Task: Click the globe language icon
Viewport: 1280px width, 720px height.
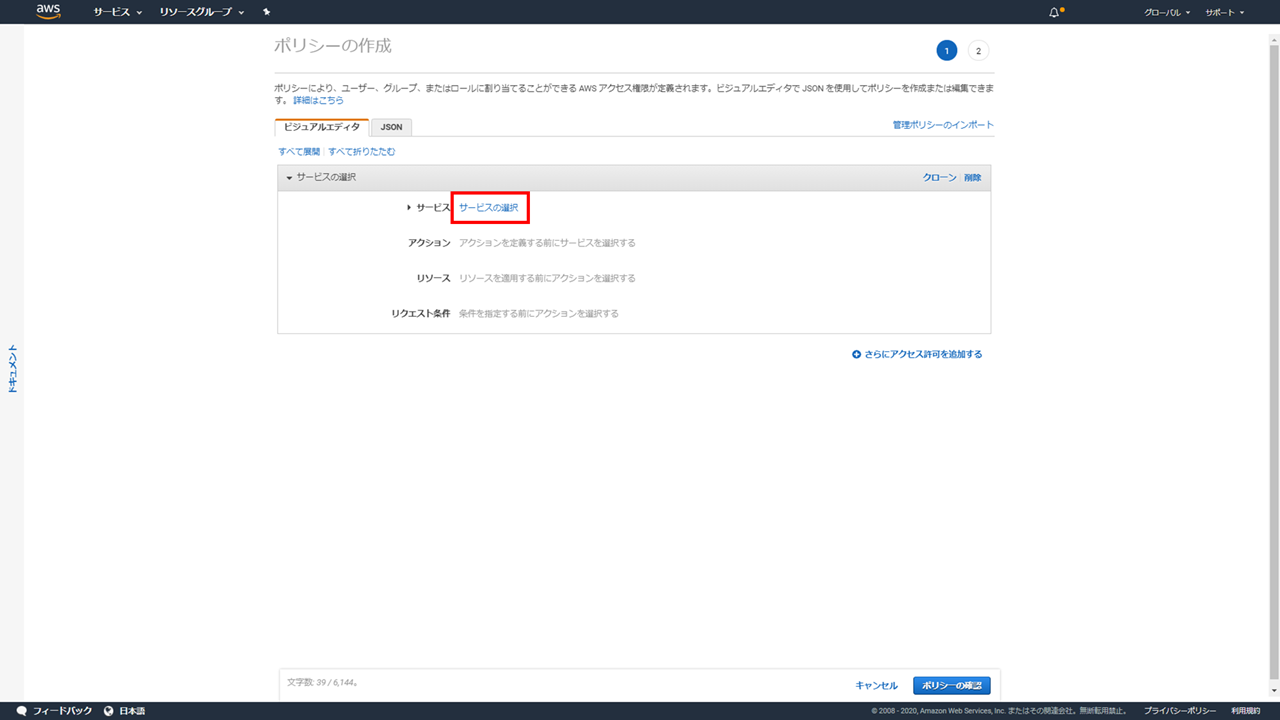Action: point(108,711)
